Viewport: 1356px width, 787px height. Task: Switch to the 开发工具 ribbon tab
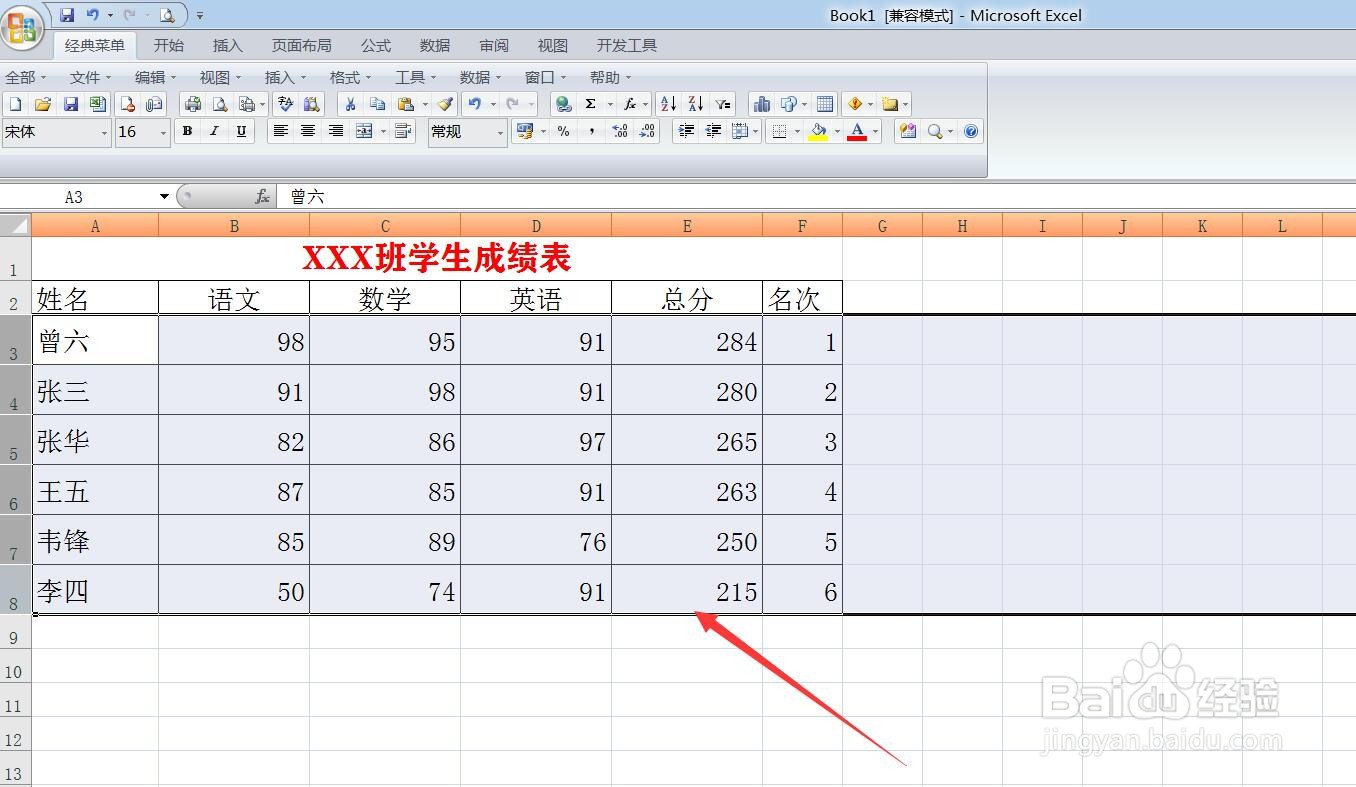tap(626, 45)
